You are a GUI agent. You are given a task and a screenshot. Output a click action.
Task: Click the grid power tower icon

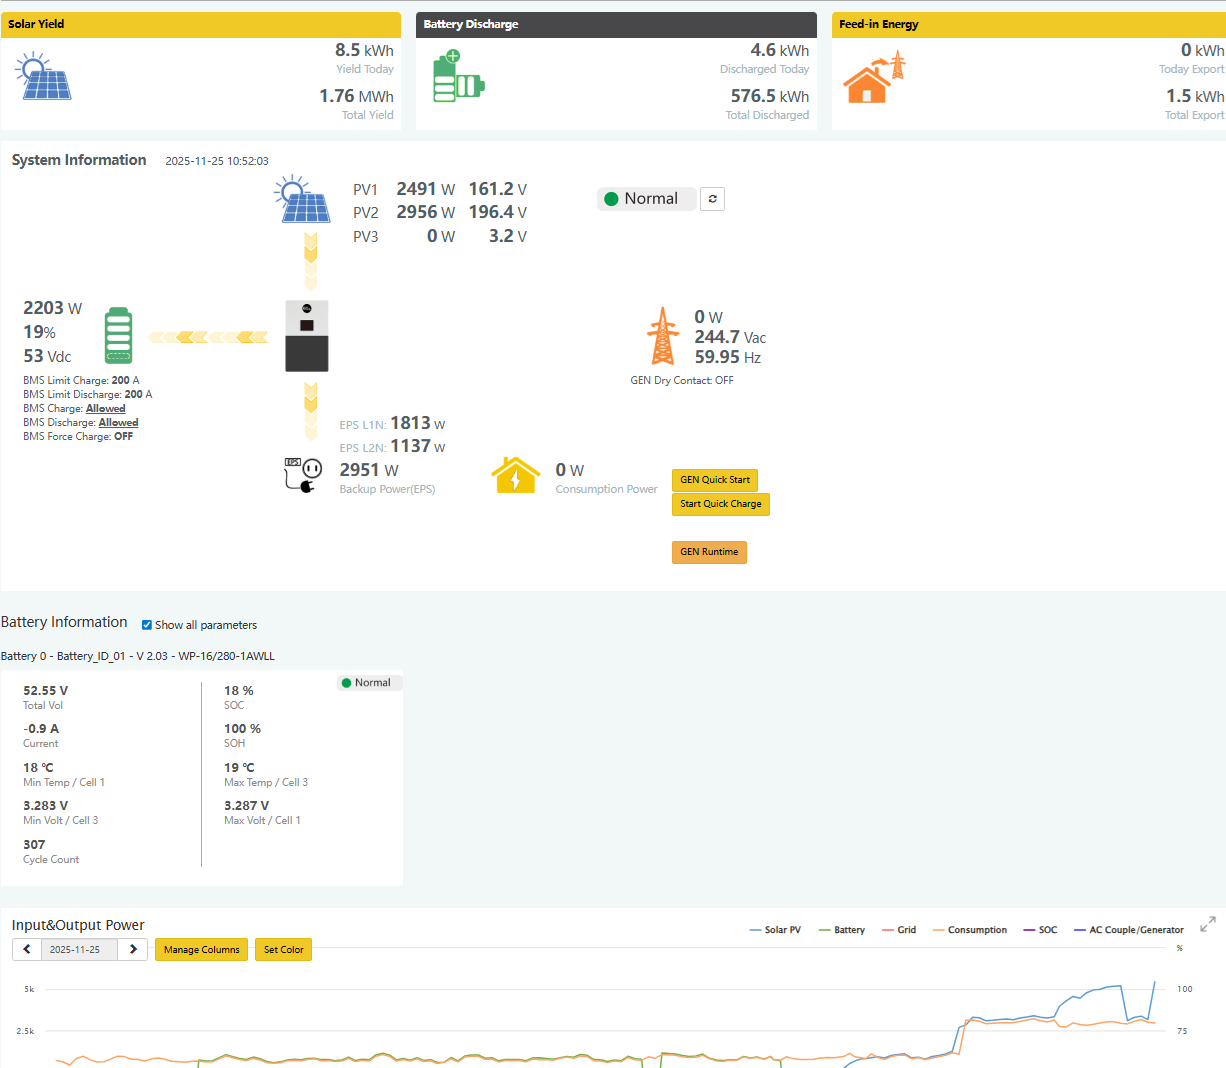(662, 336)
